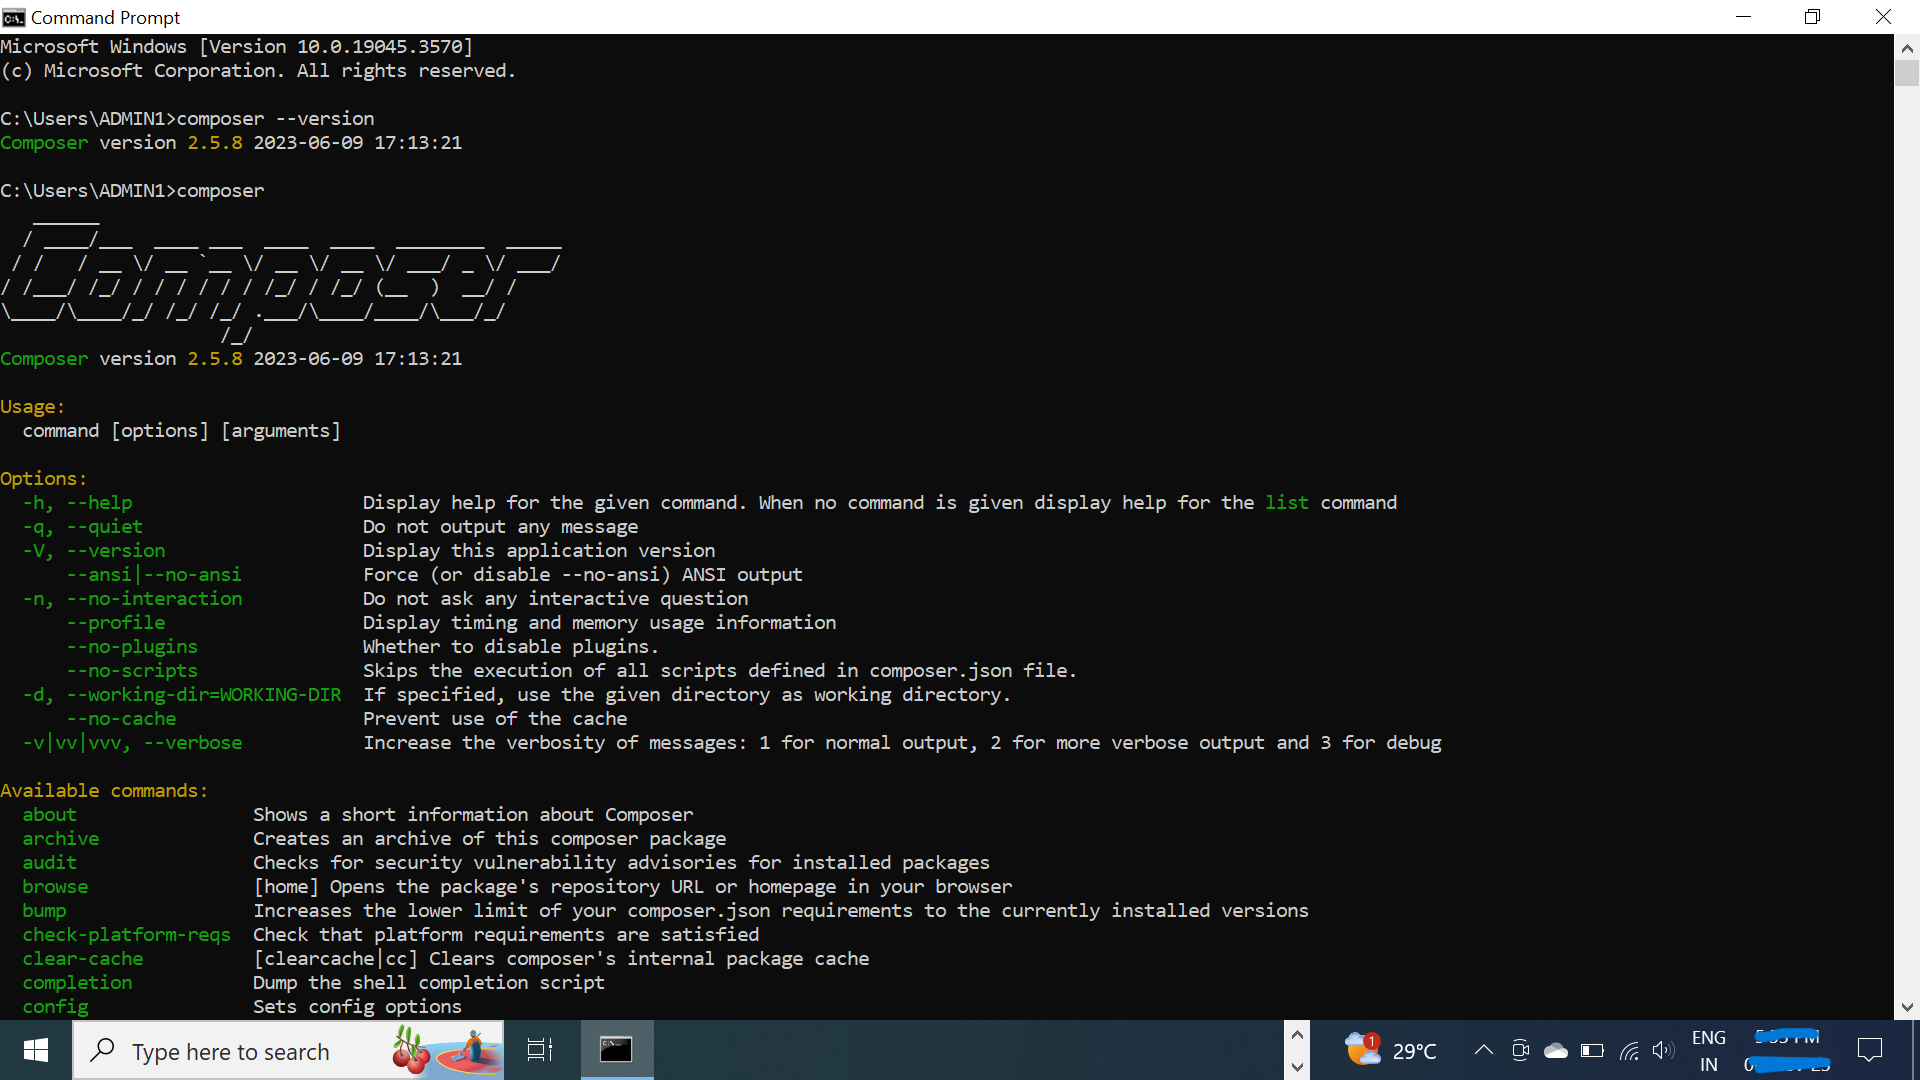The height and width of the screenshot is (1080, 1920).
Task: Open the Wi-Fi network tray icon
Action: click(1629, 1050)
